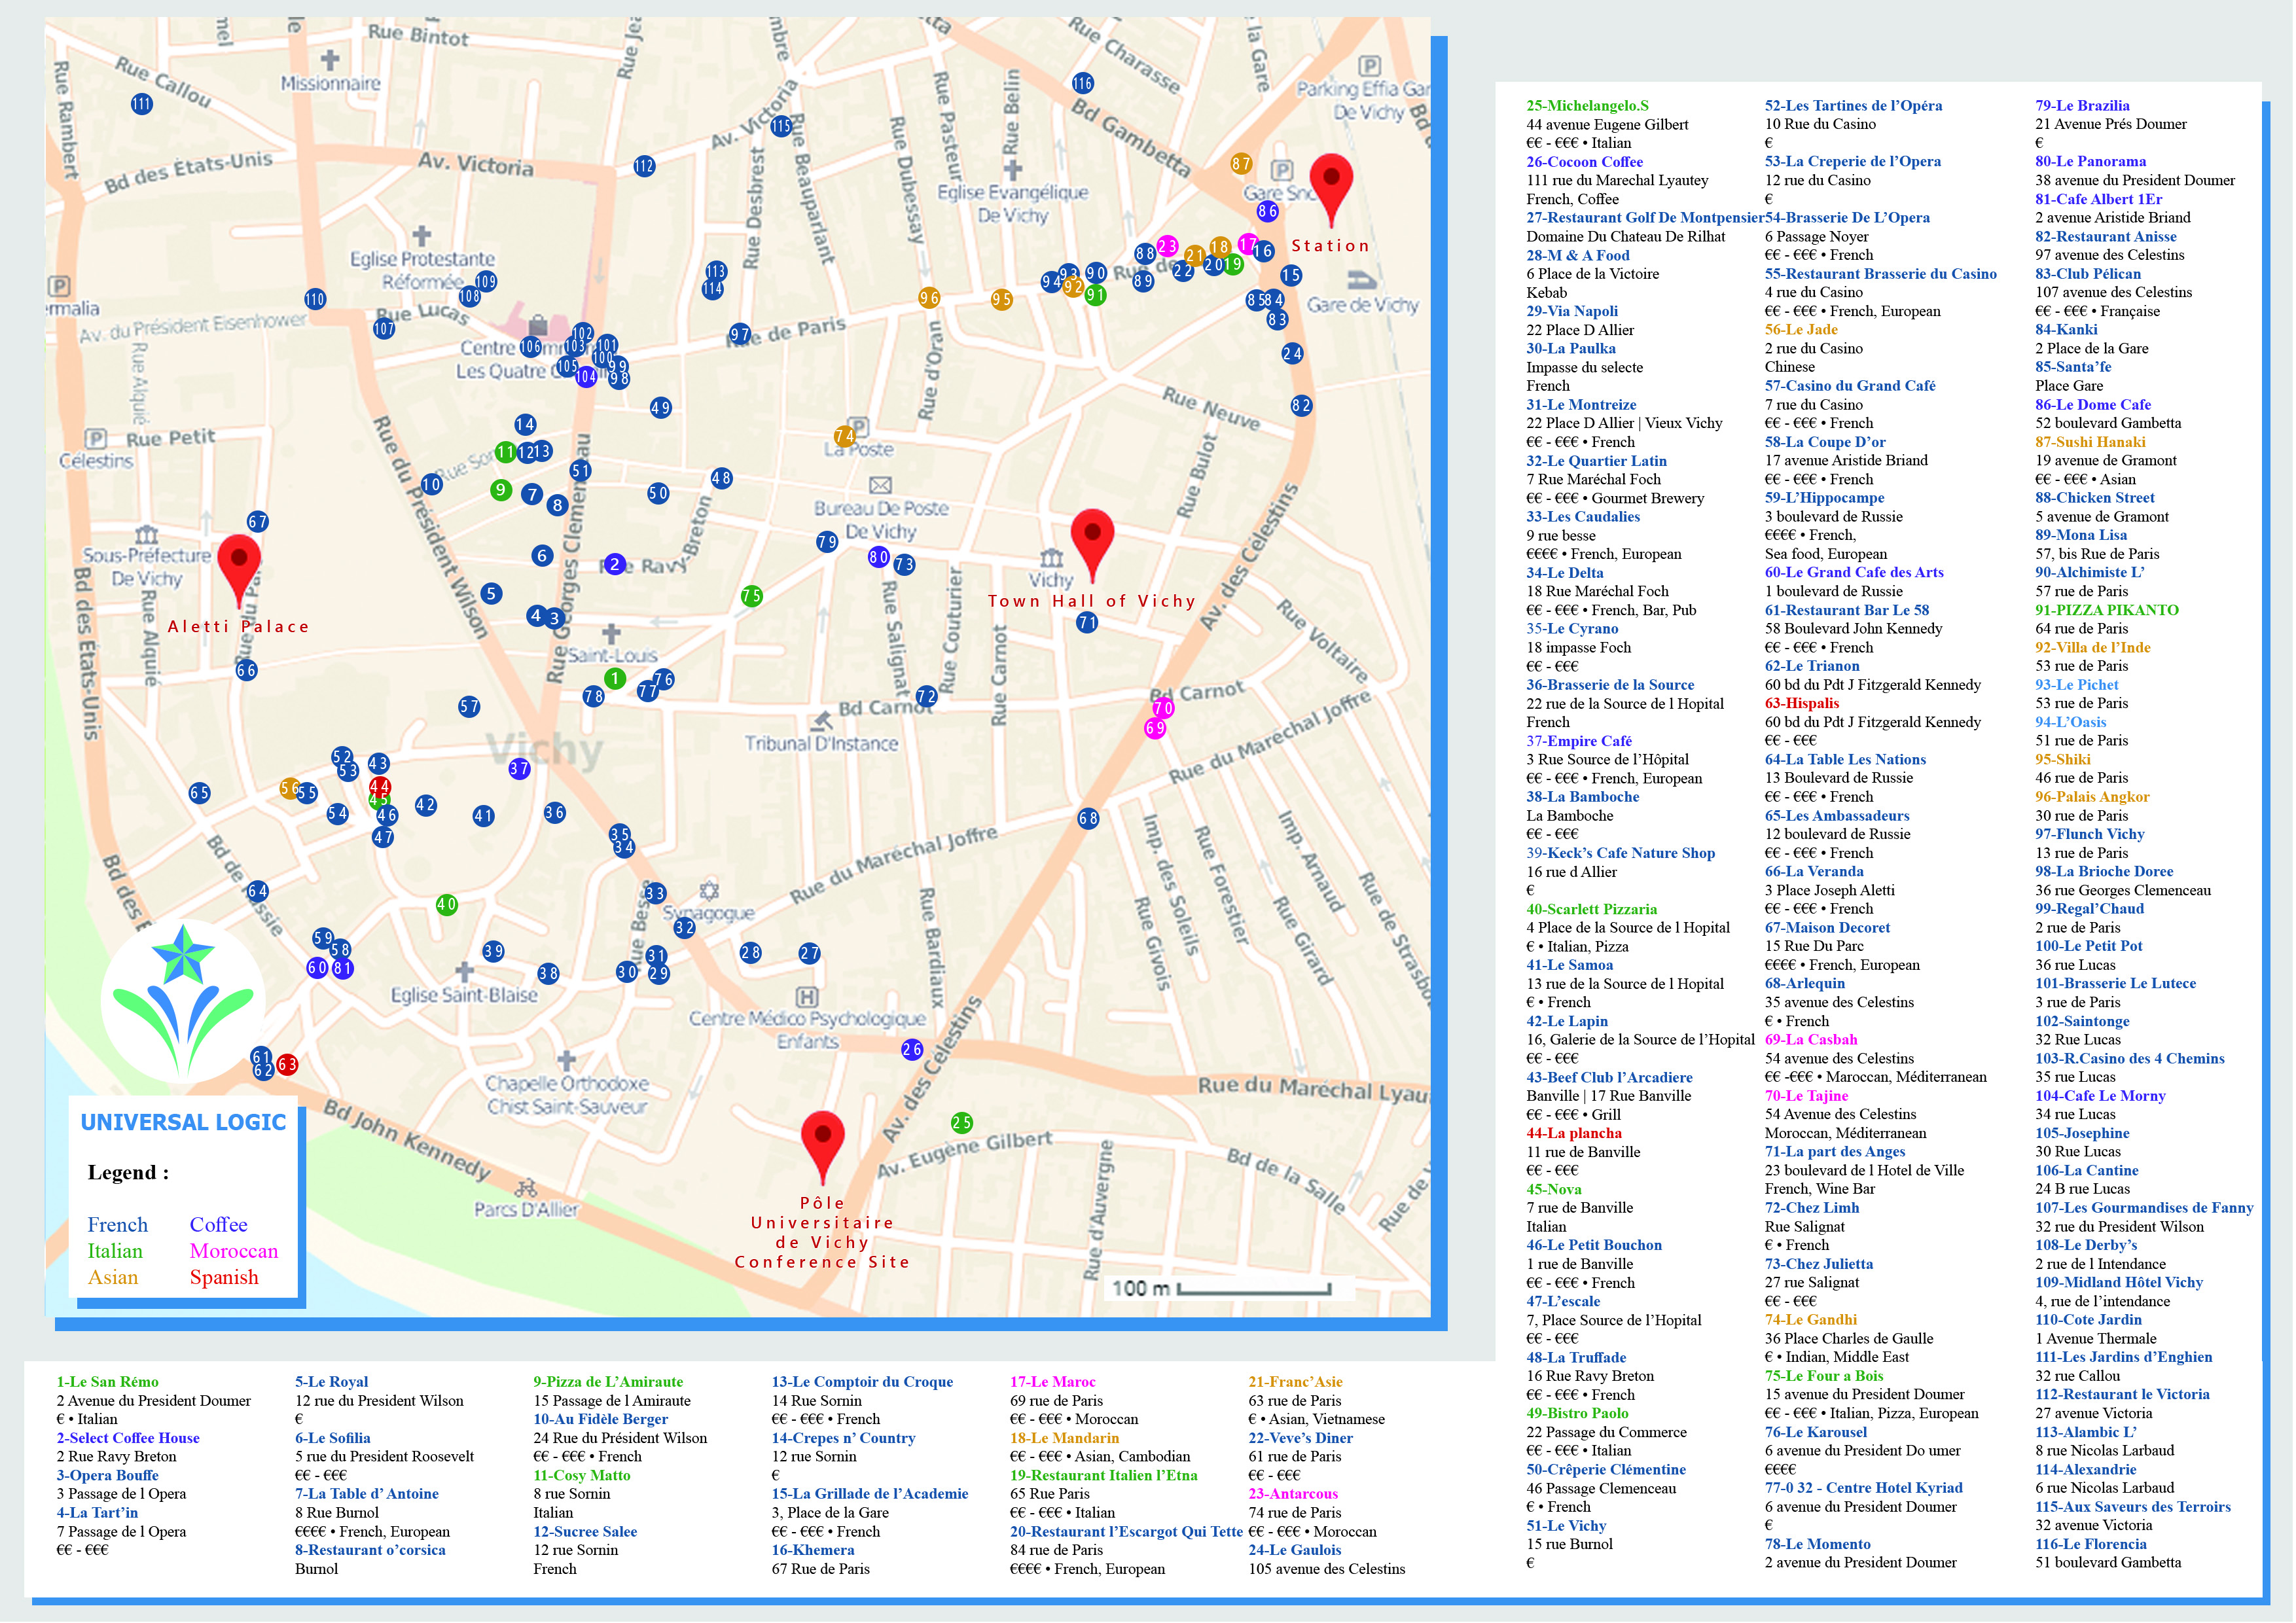Click the '17-Le Maroc' listing
Viewport: 2296px width, 1623px height.
click(x=1053, y=1382)
